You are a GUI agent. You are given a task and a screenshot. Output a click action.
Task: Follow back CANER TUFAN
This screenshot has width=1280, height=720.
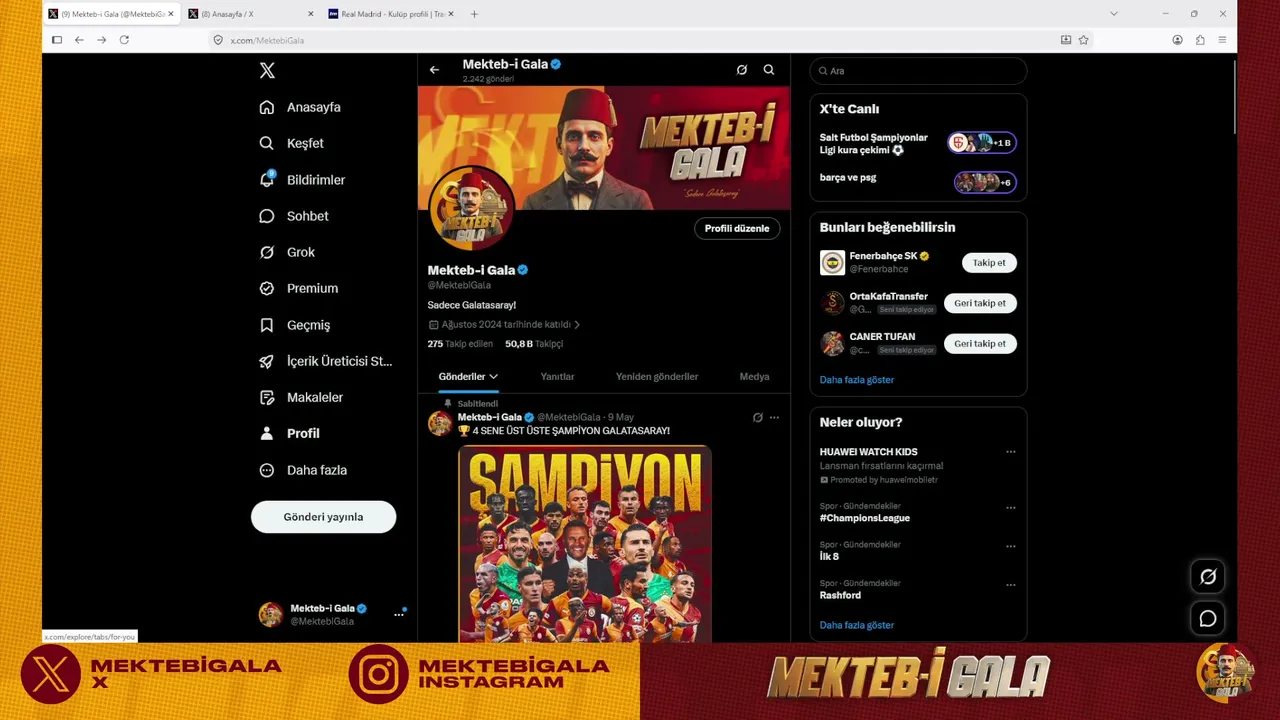[980, 344]
